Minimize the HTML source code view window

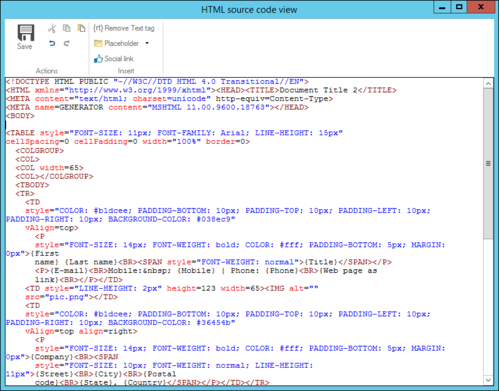click(x=442, y=7)
